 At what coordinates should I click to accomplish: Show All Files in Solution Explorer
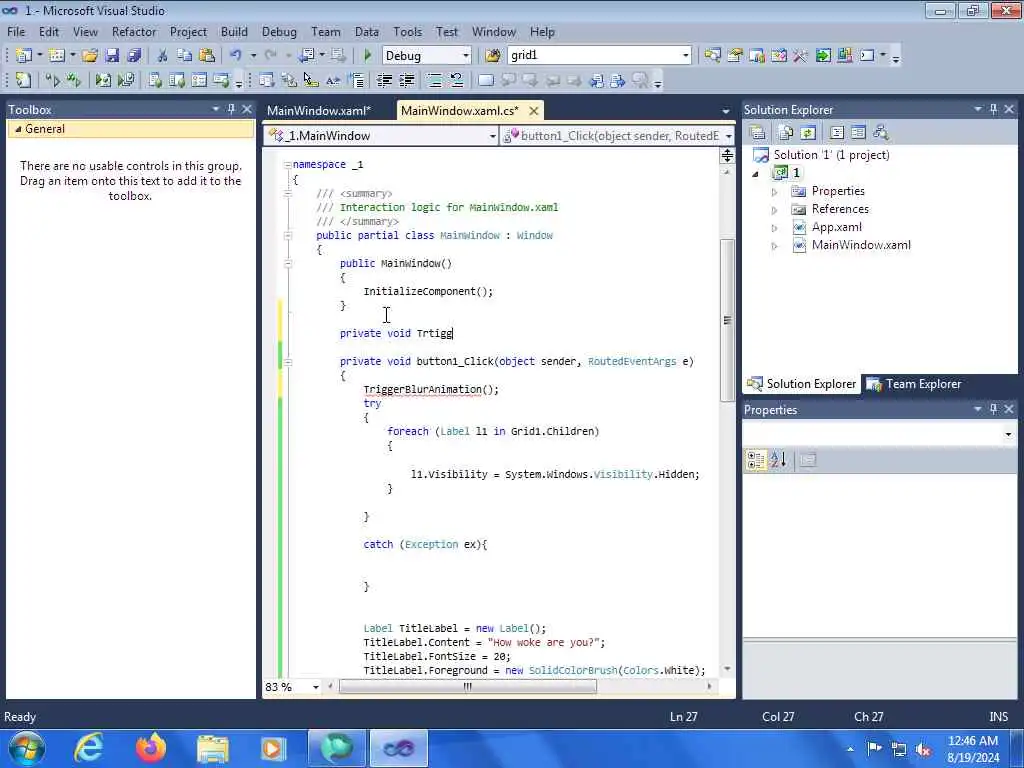click(x=786, y=133)
